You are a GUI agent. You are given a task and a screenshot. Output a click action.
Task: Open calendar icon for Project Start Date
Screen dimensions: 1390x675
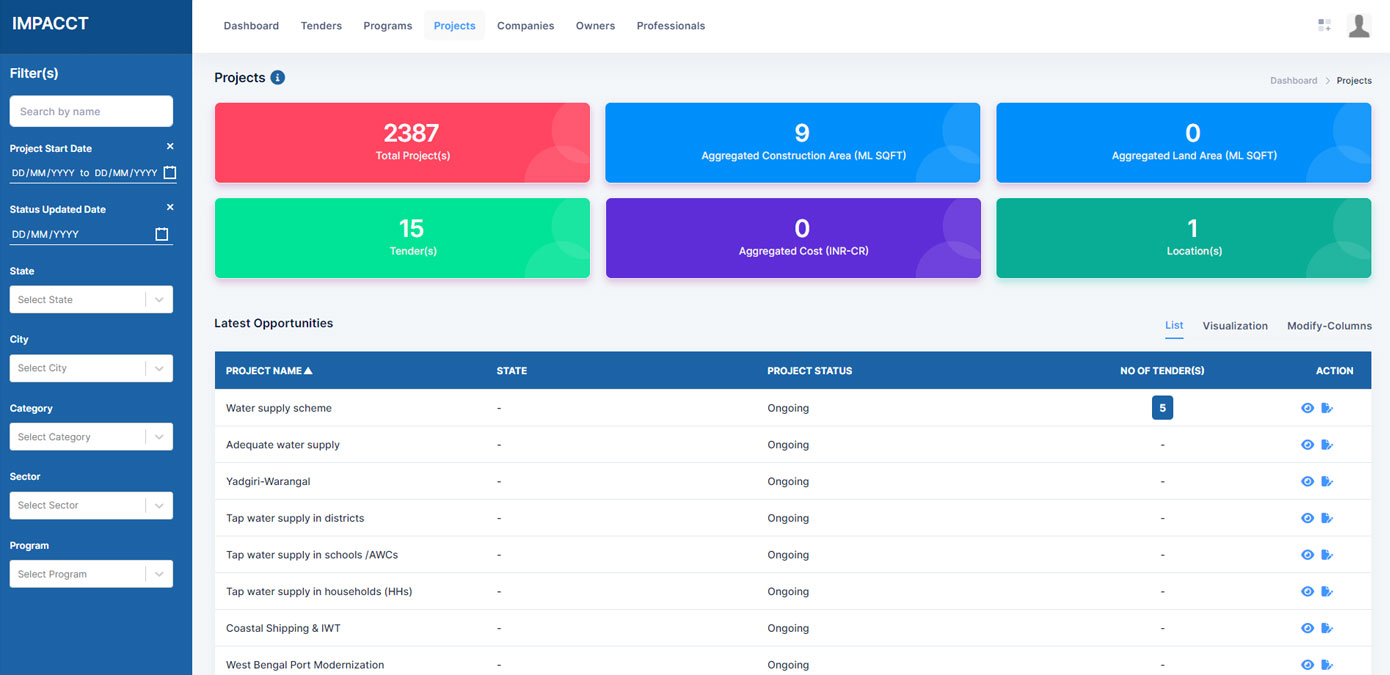coord(169,173)
